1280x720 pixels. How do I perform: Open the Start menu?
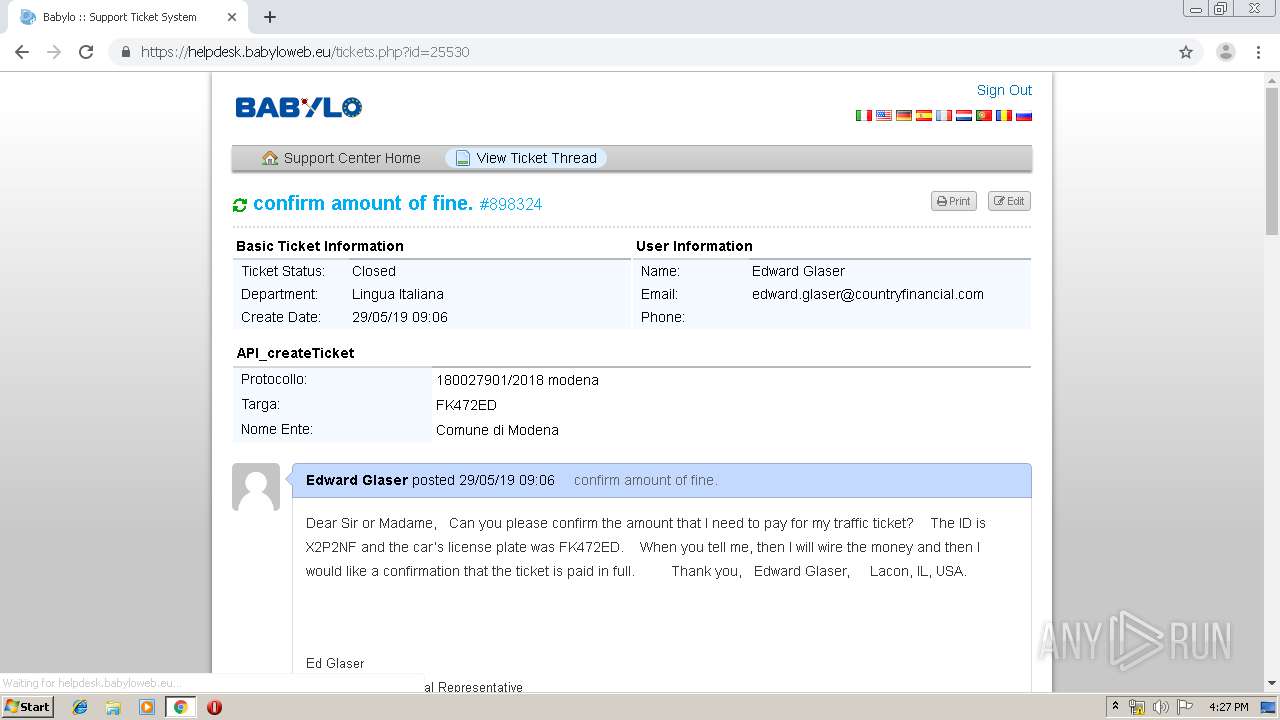coord(27,707)
